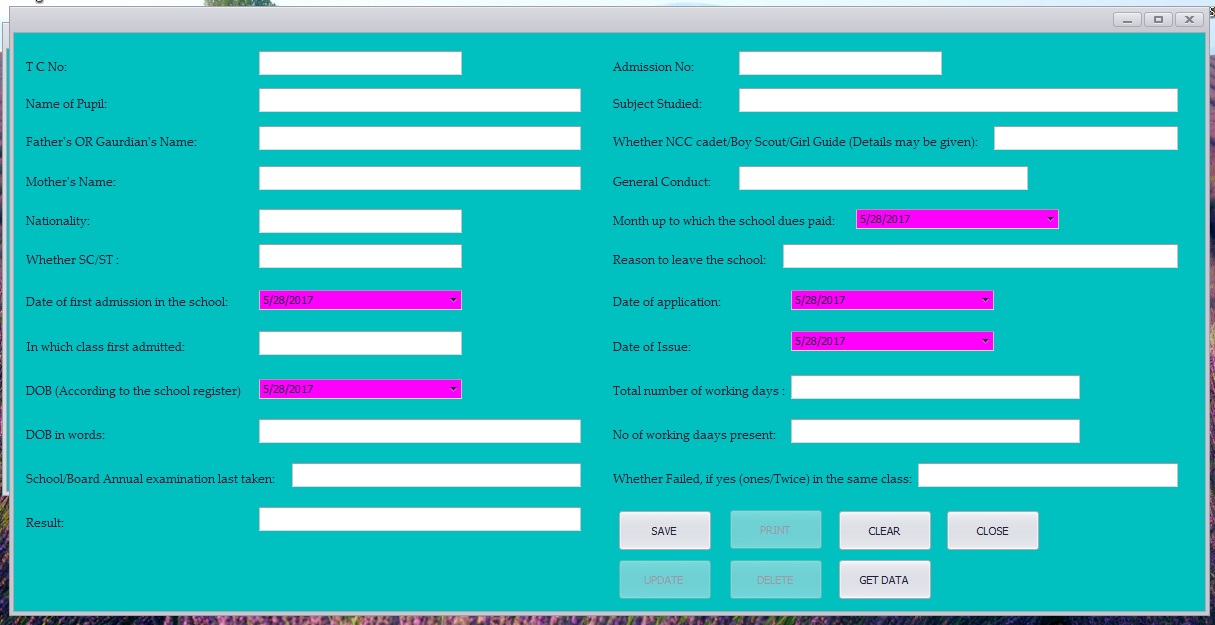This screenshot has height=625, width=1215.
Task: Select the Result input field
Action: [x=420, y=519]
